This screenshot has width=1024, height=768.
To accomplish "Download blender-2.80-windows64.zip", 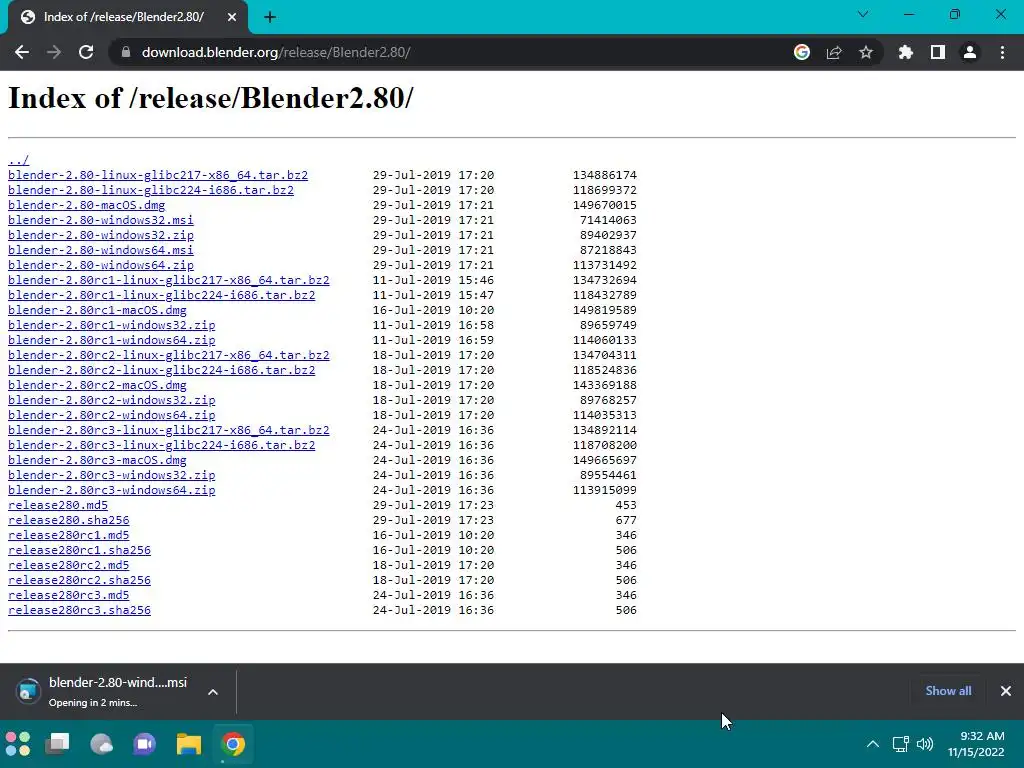I will coord(101,265).
